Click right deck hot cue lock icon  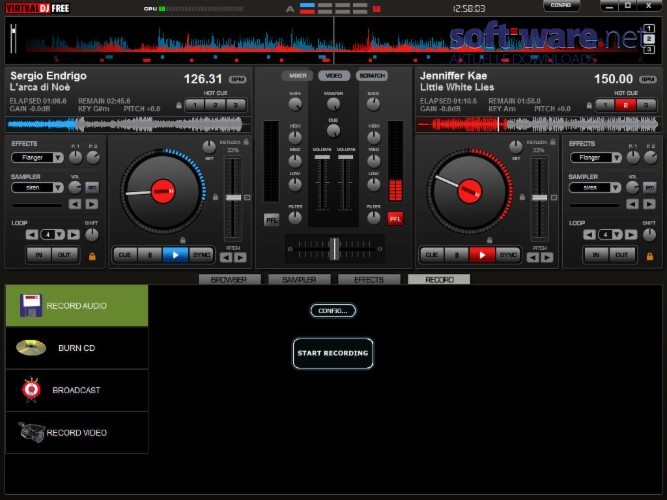[589, 105]
